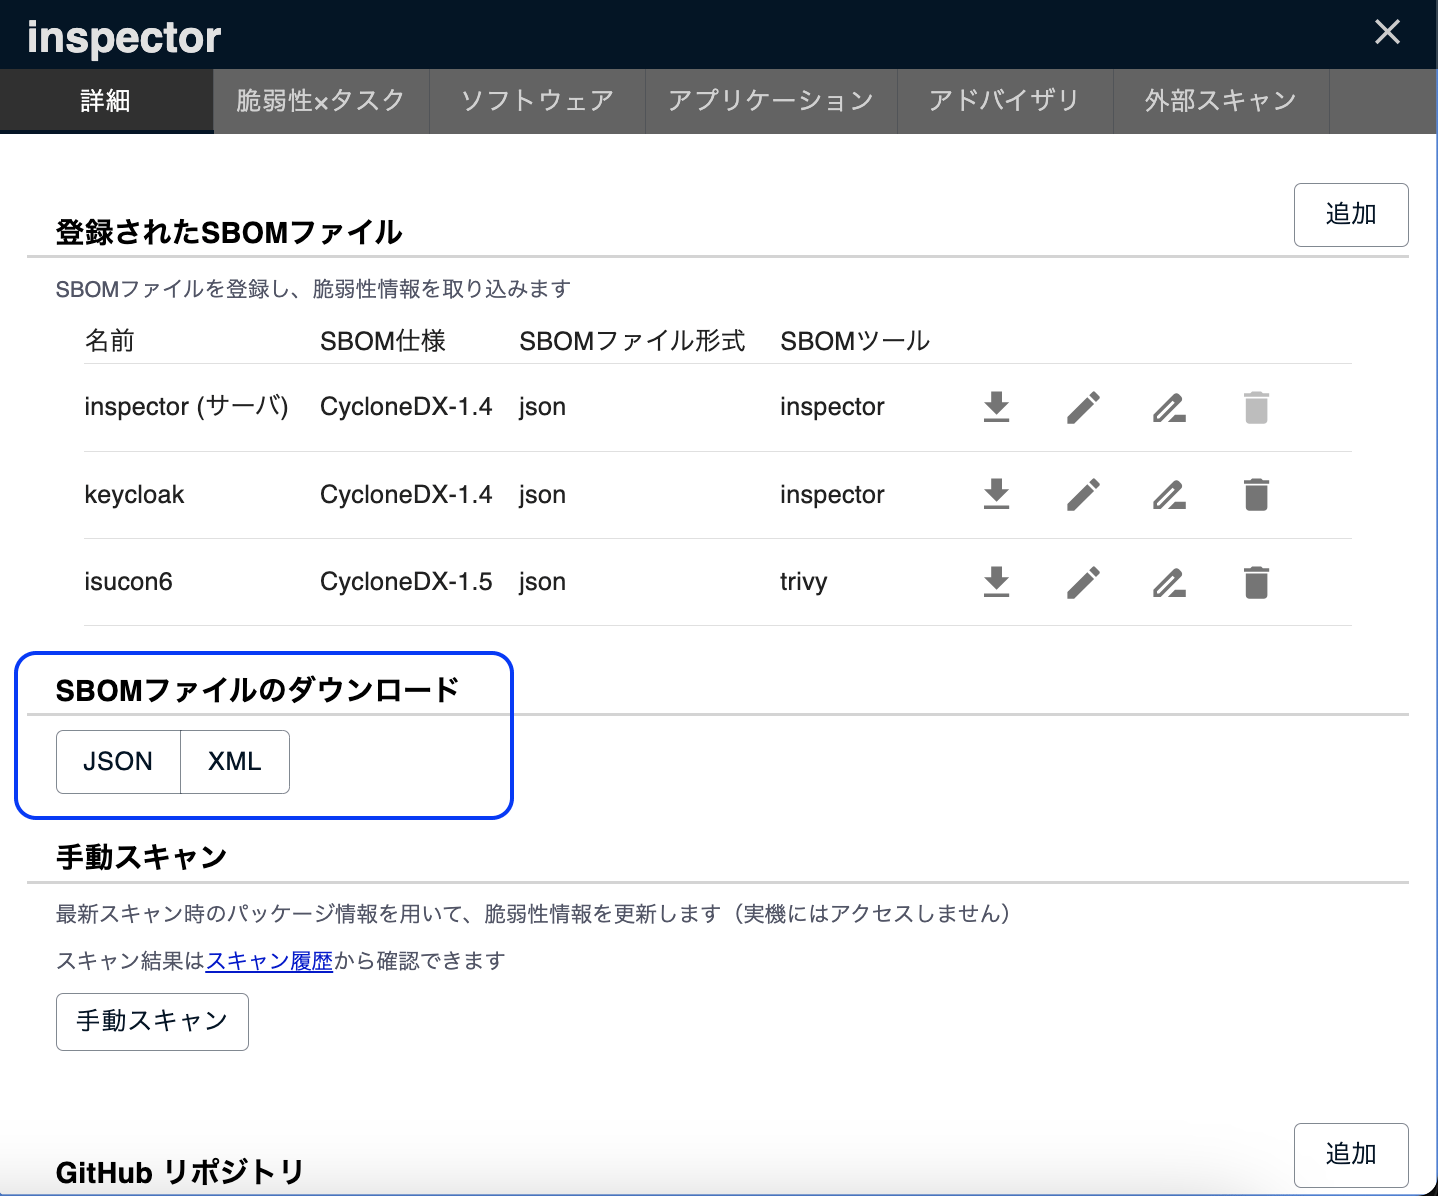The height and width of the screenshot is (1196, 1438).
Task: Download the inspector (サーバ) SBOM file
Action: tap(996, 407)
